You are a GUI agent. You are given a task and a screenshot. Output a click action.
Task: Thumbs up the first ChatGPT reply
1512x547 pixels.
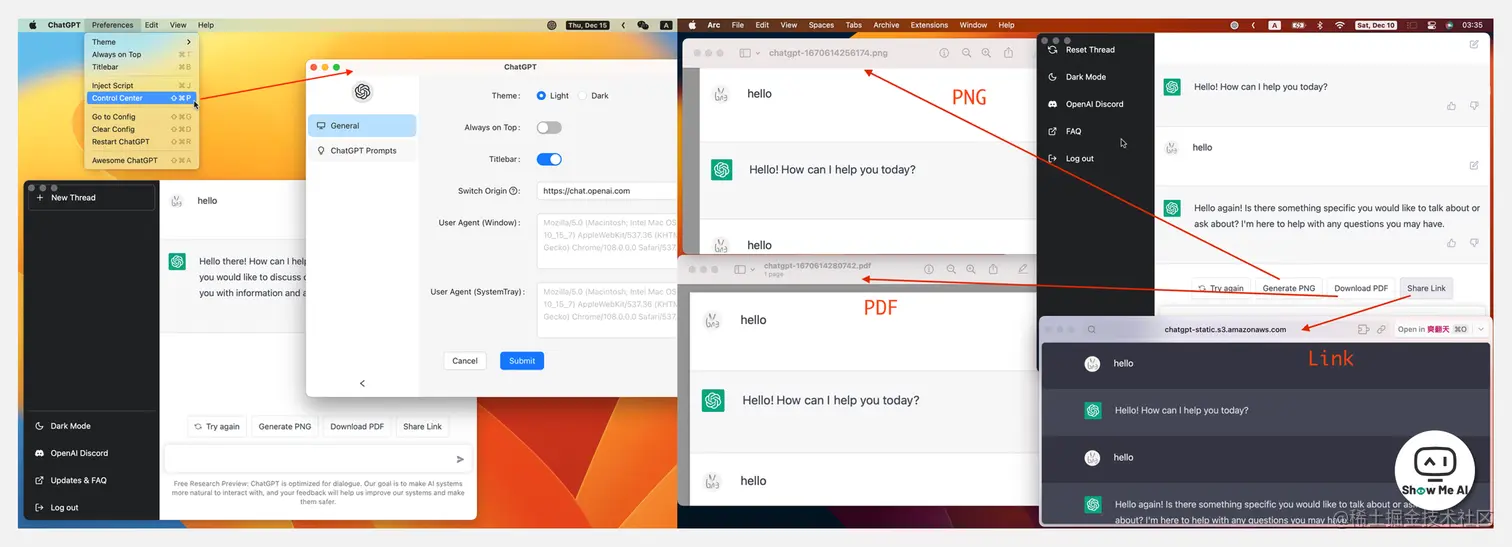(1451, 106)
